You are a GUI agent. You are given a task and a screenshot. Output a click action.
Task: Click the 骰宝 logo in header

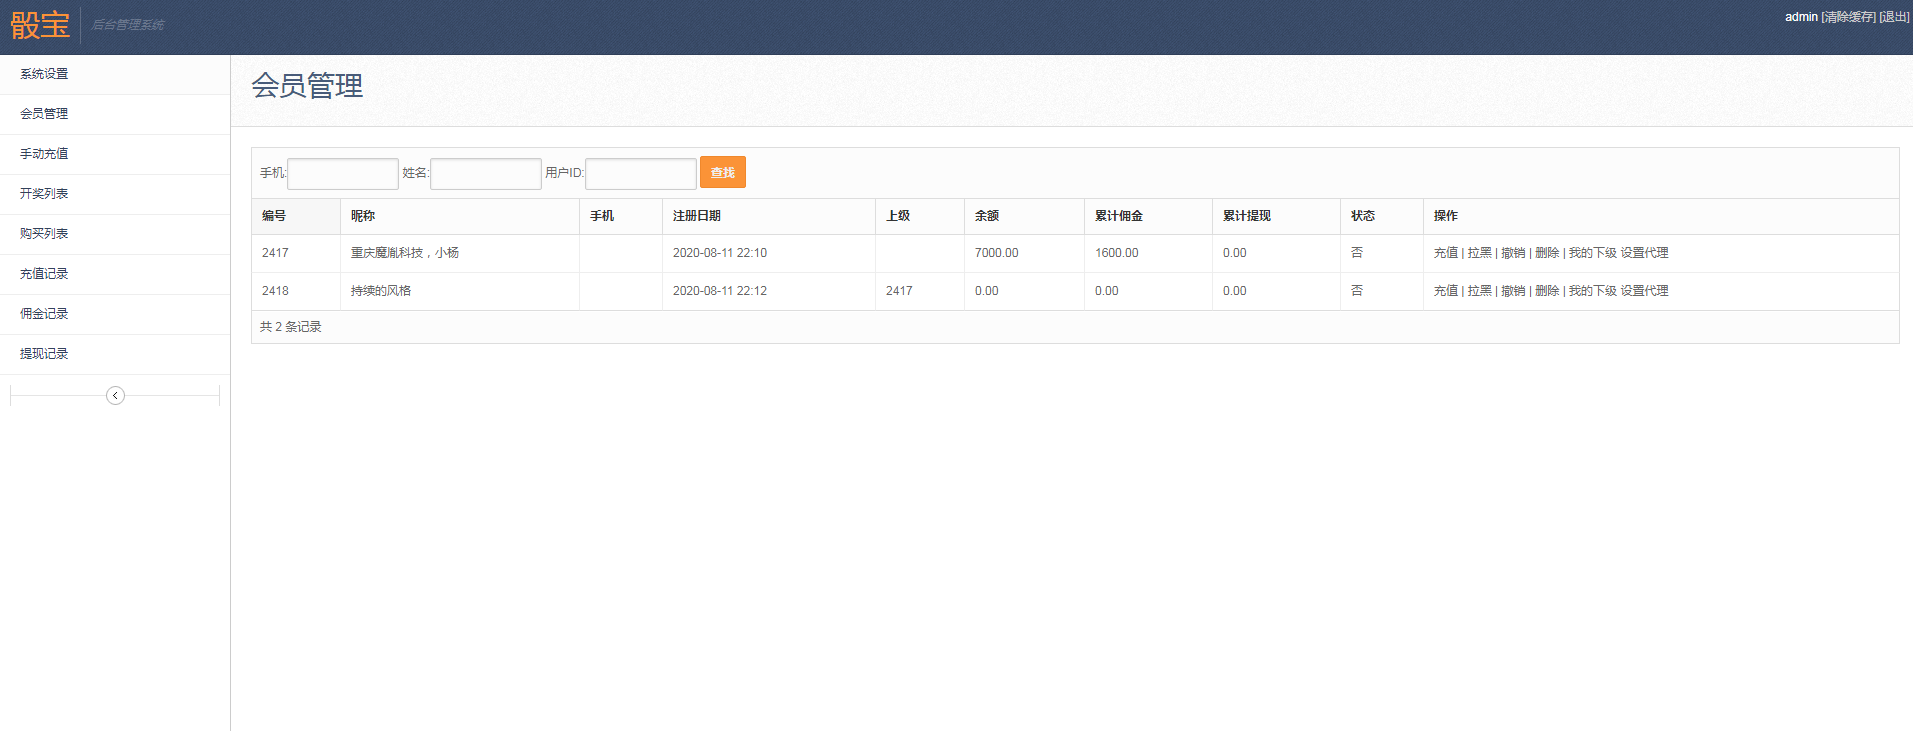click(x=40, y=25)
